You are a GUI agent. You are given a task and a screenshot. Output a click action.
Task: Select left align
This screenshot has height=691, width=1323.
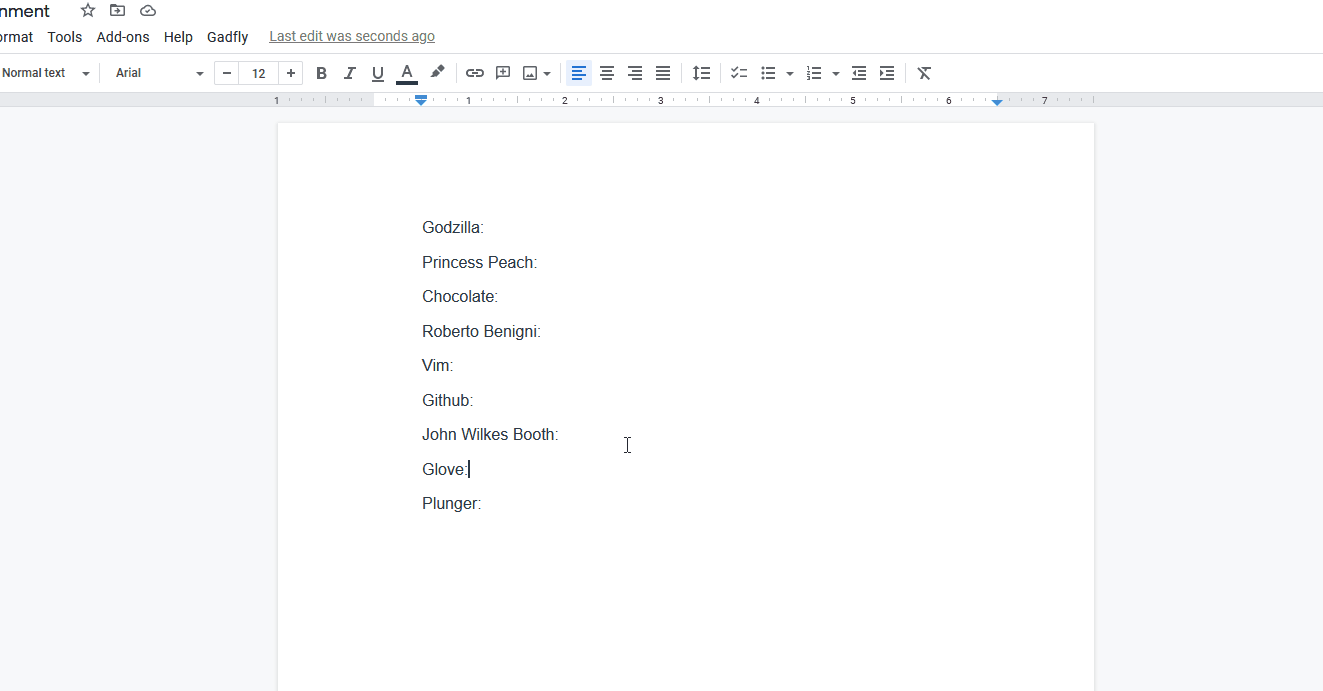click(x=578, y=73)
